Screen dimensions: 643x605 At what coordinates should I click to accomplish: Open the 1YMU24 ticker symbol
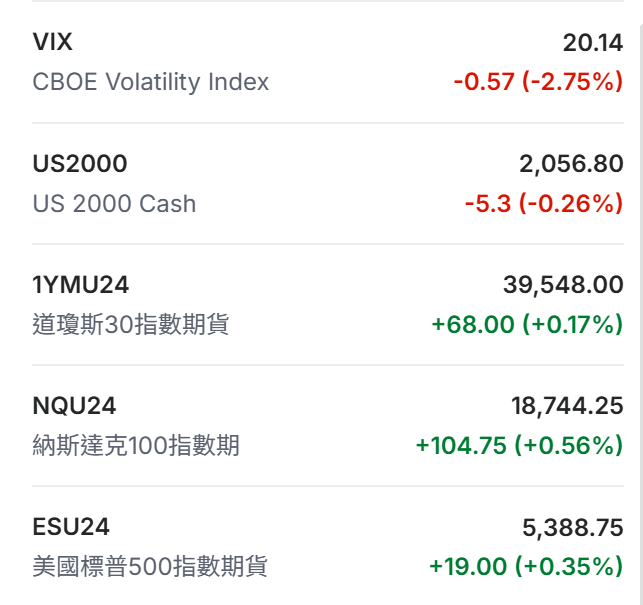point(81,284)
